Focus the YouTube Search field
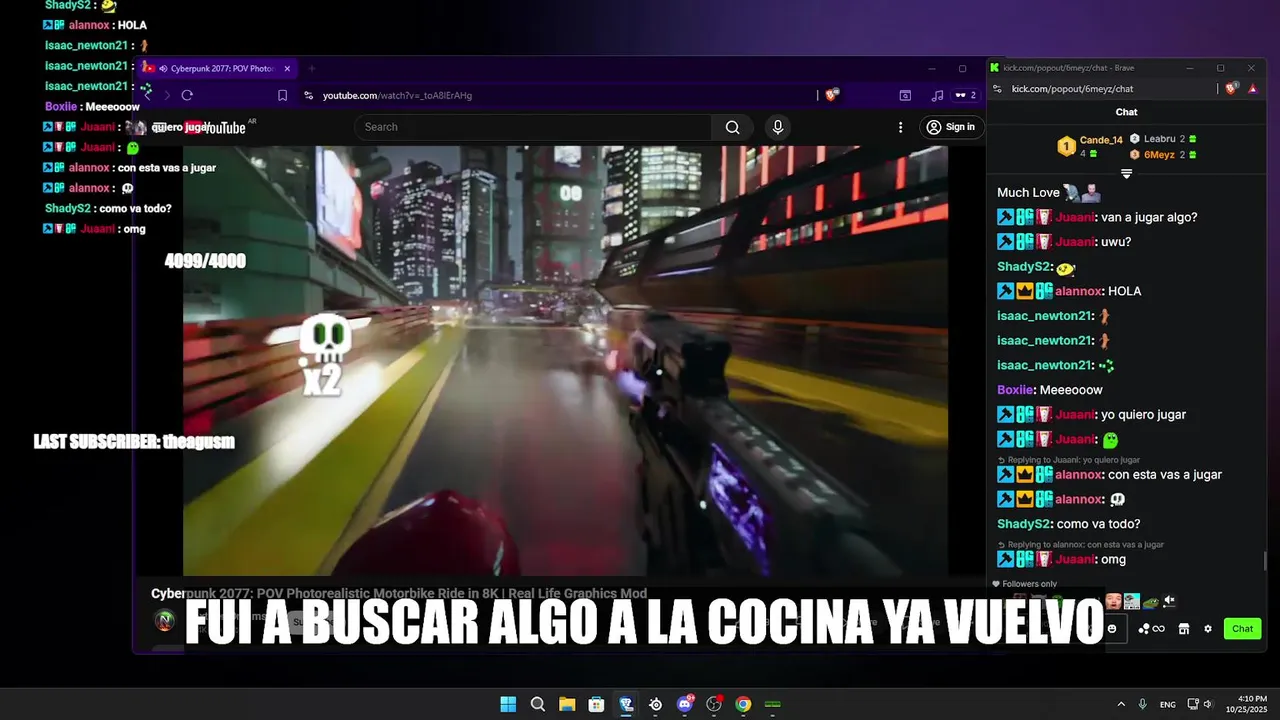The width and height of the screenshot is (1280, 720). (533, 127)
